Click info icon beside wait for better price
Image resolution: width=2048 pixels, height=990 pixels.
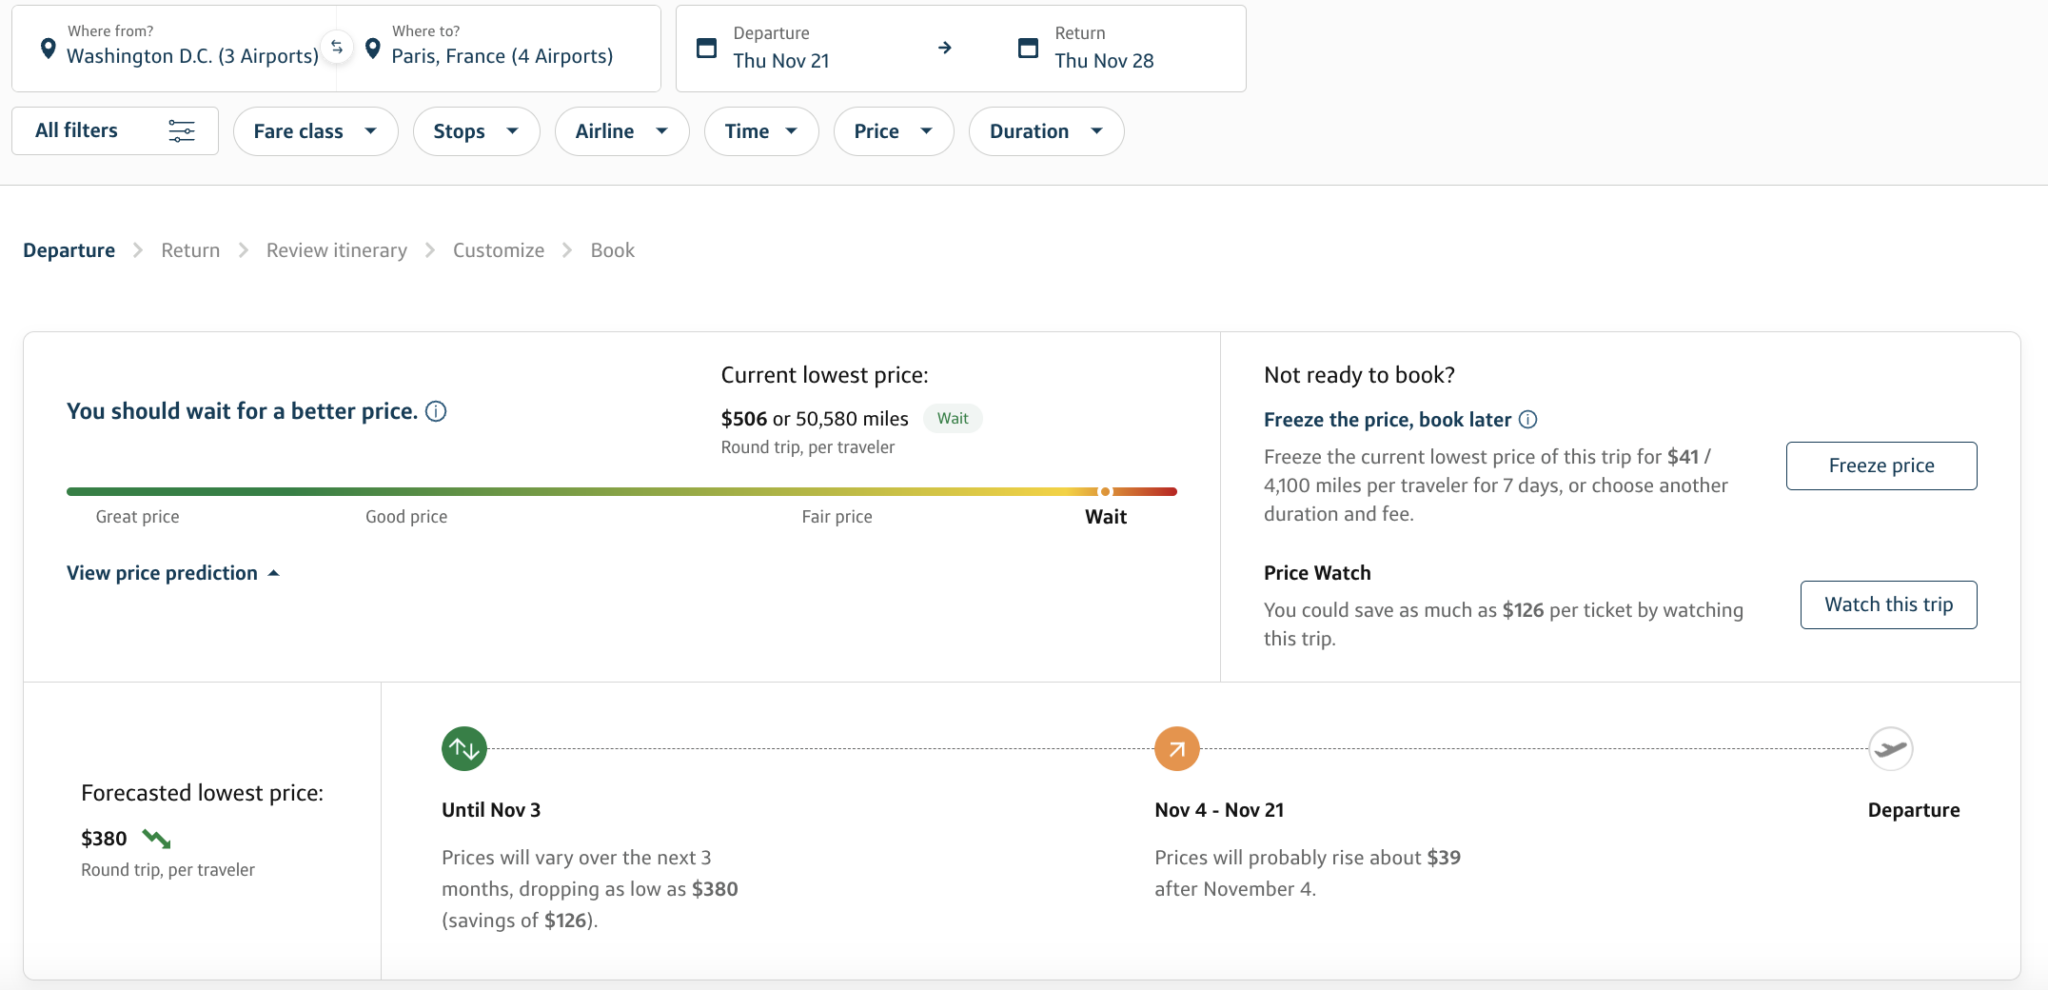[x=436, y=411]
